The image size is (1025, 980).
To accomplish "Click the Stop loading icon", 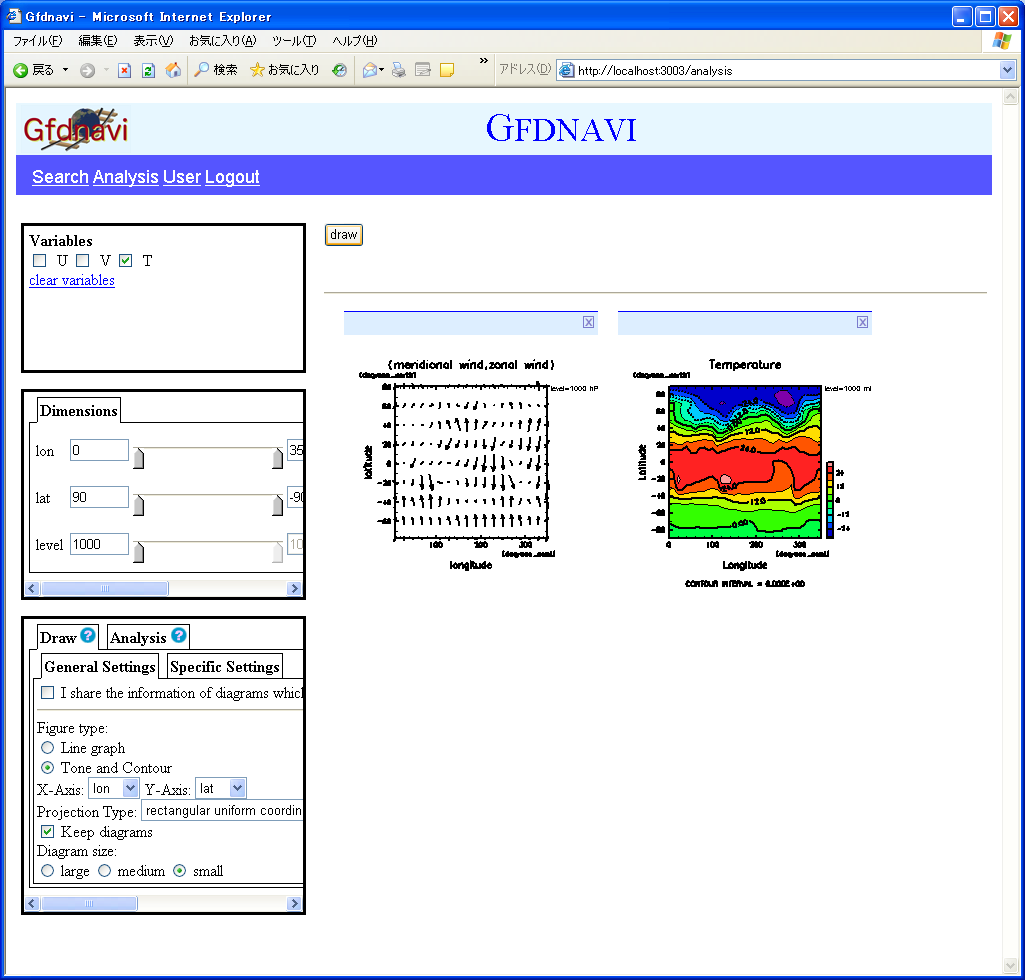I will (x=124, y=70).
